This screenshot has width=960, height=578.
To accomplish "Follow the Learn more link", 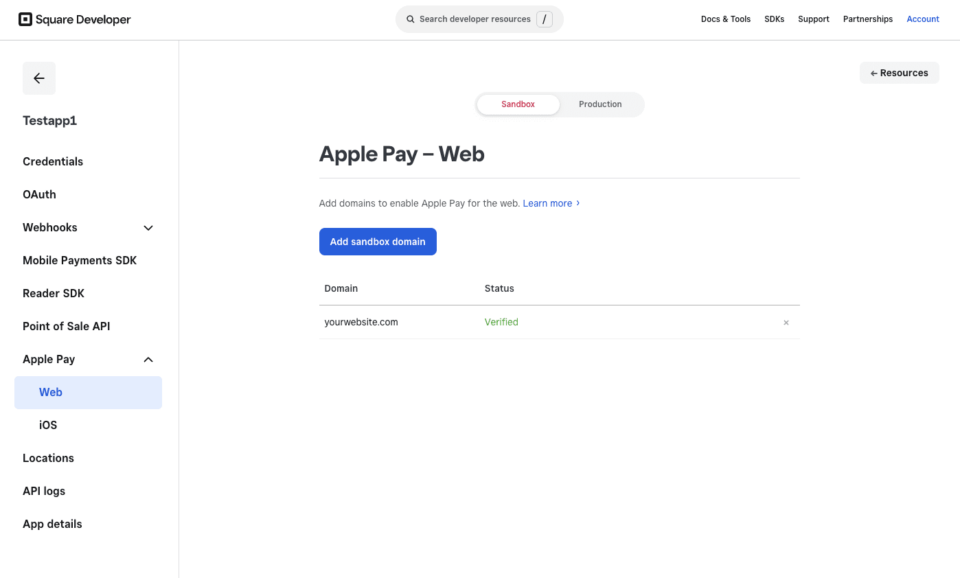I will 551,203.
